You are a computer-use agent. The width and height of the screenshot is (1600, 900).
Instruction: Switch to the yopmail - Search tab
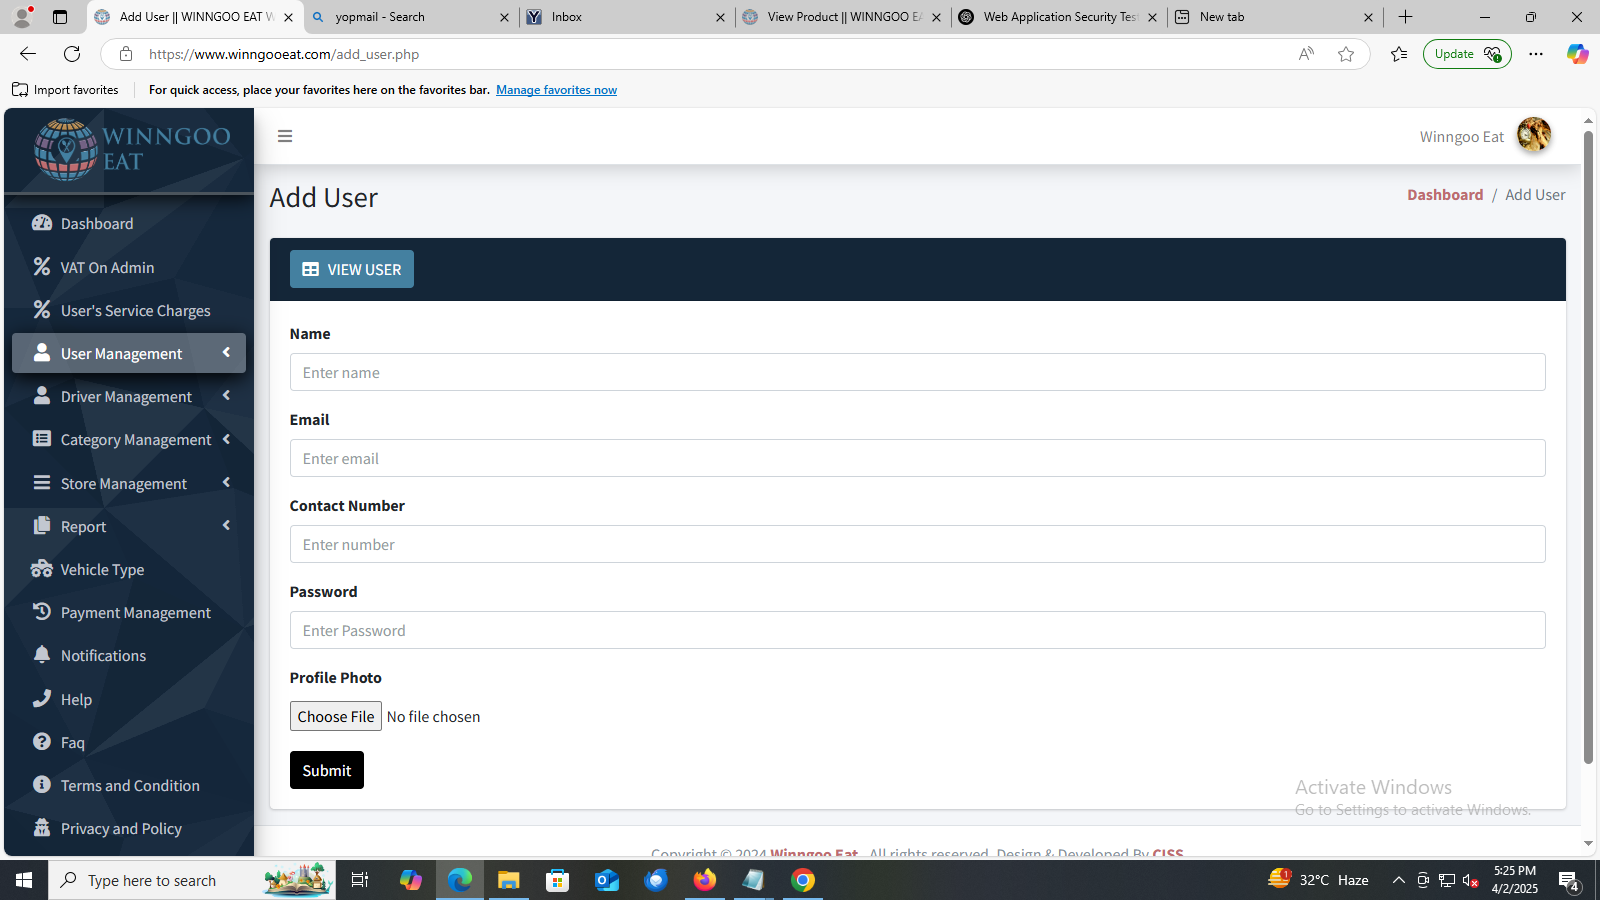(x=410, y=17)
